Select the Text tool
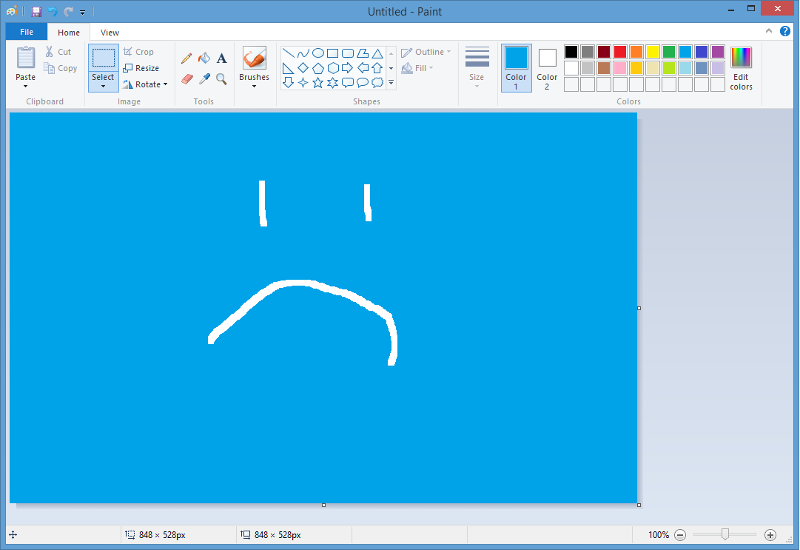This screenshot has width=800, height=550. 221,58
